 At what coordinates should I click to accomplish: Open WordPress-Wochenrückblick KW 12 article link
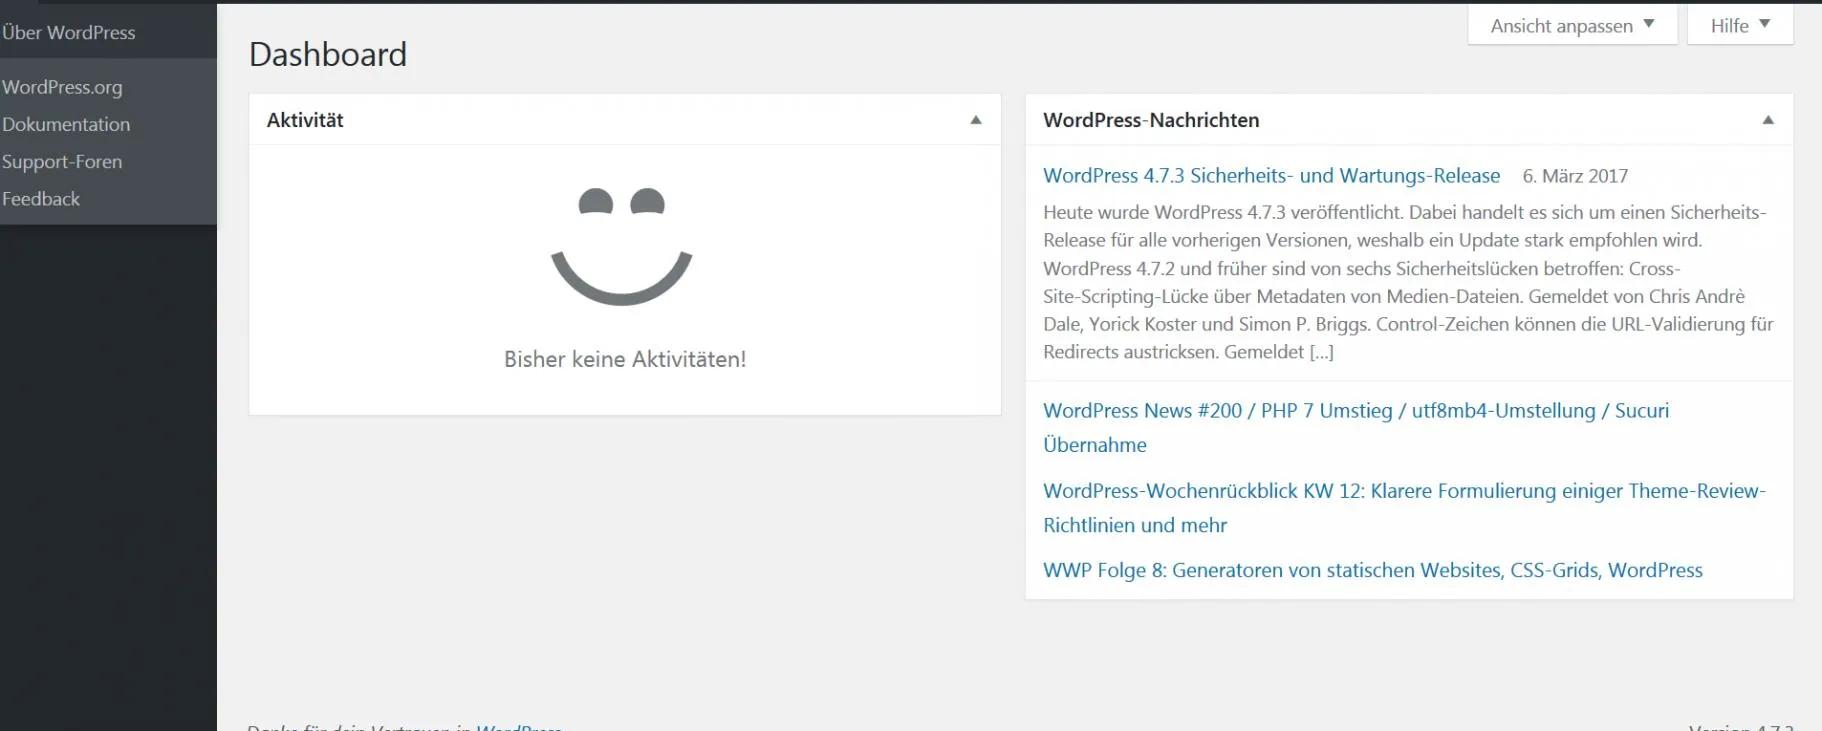coord(1404,507)
